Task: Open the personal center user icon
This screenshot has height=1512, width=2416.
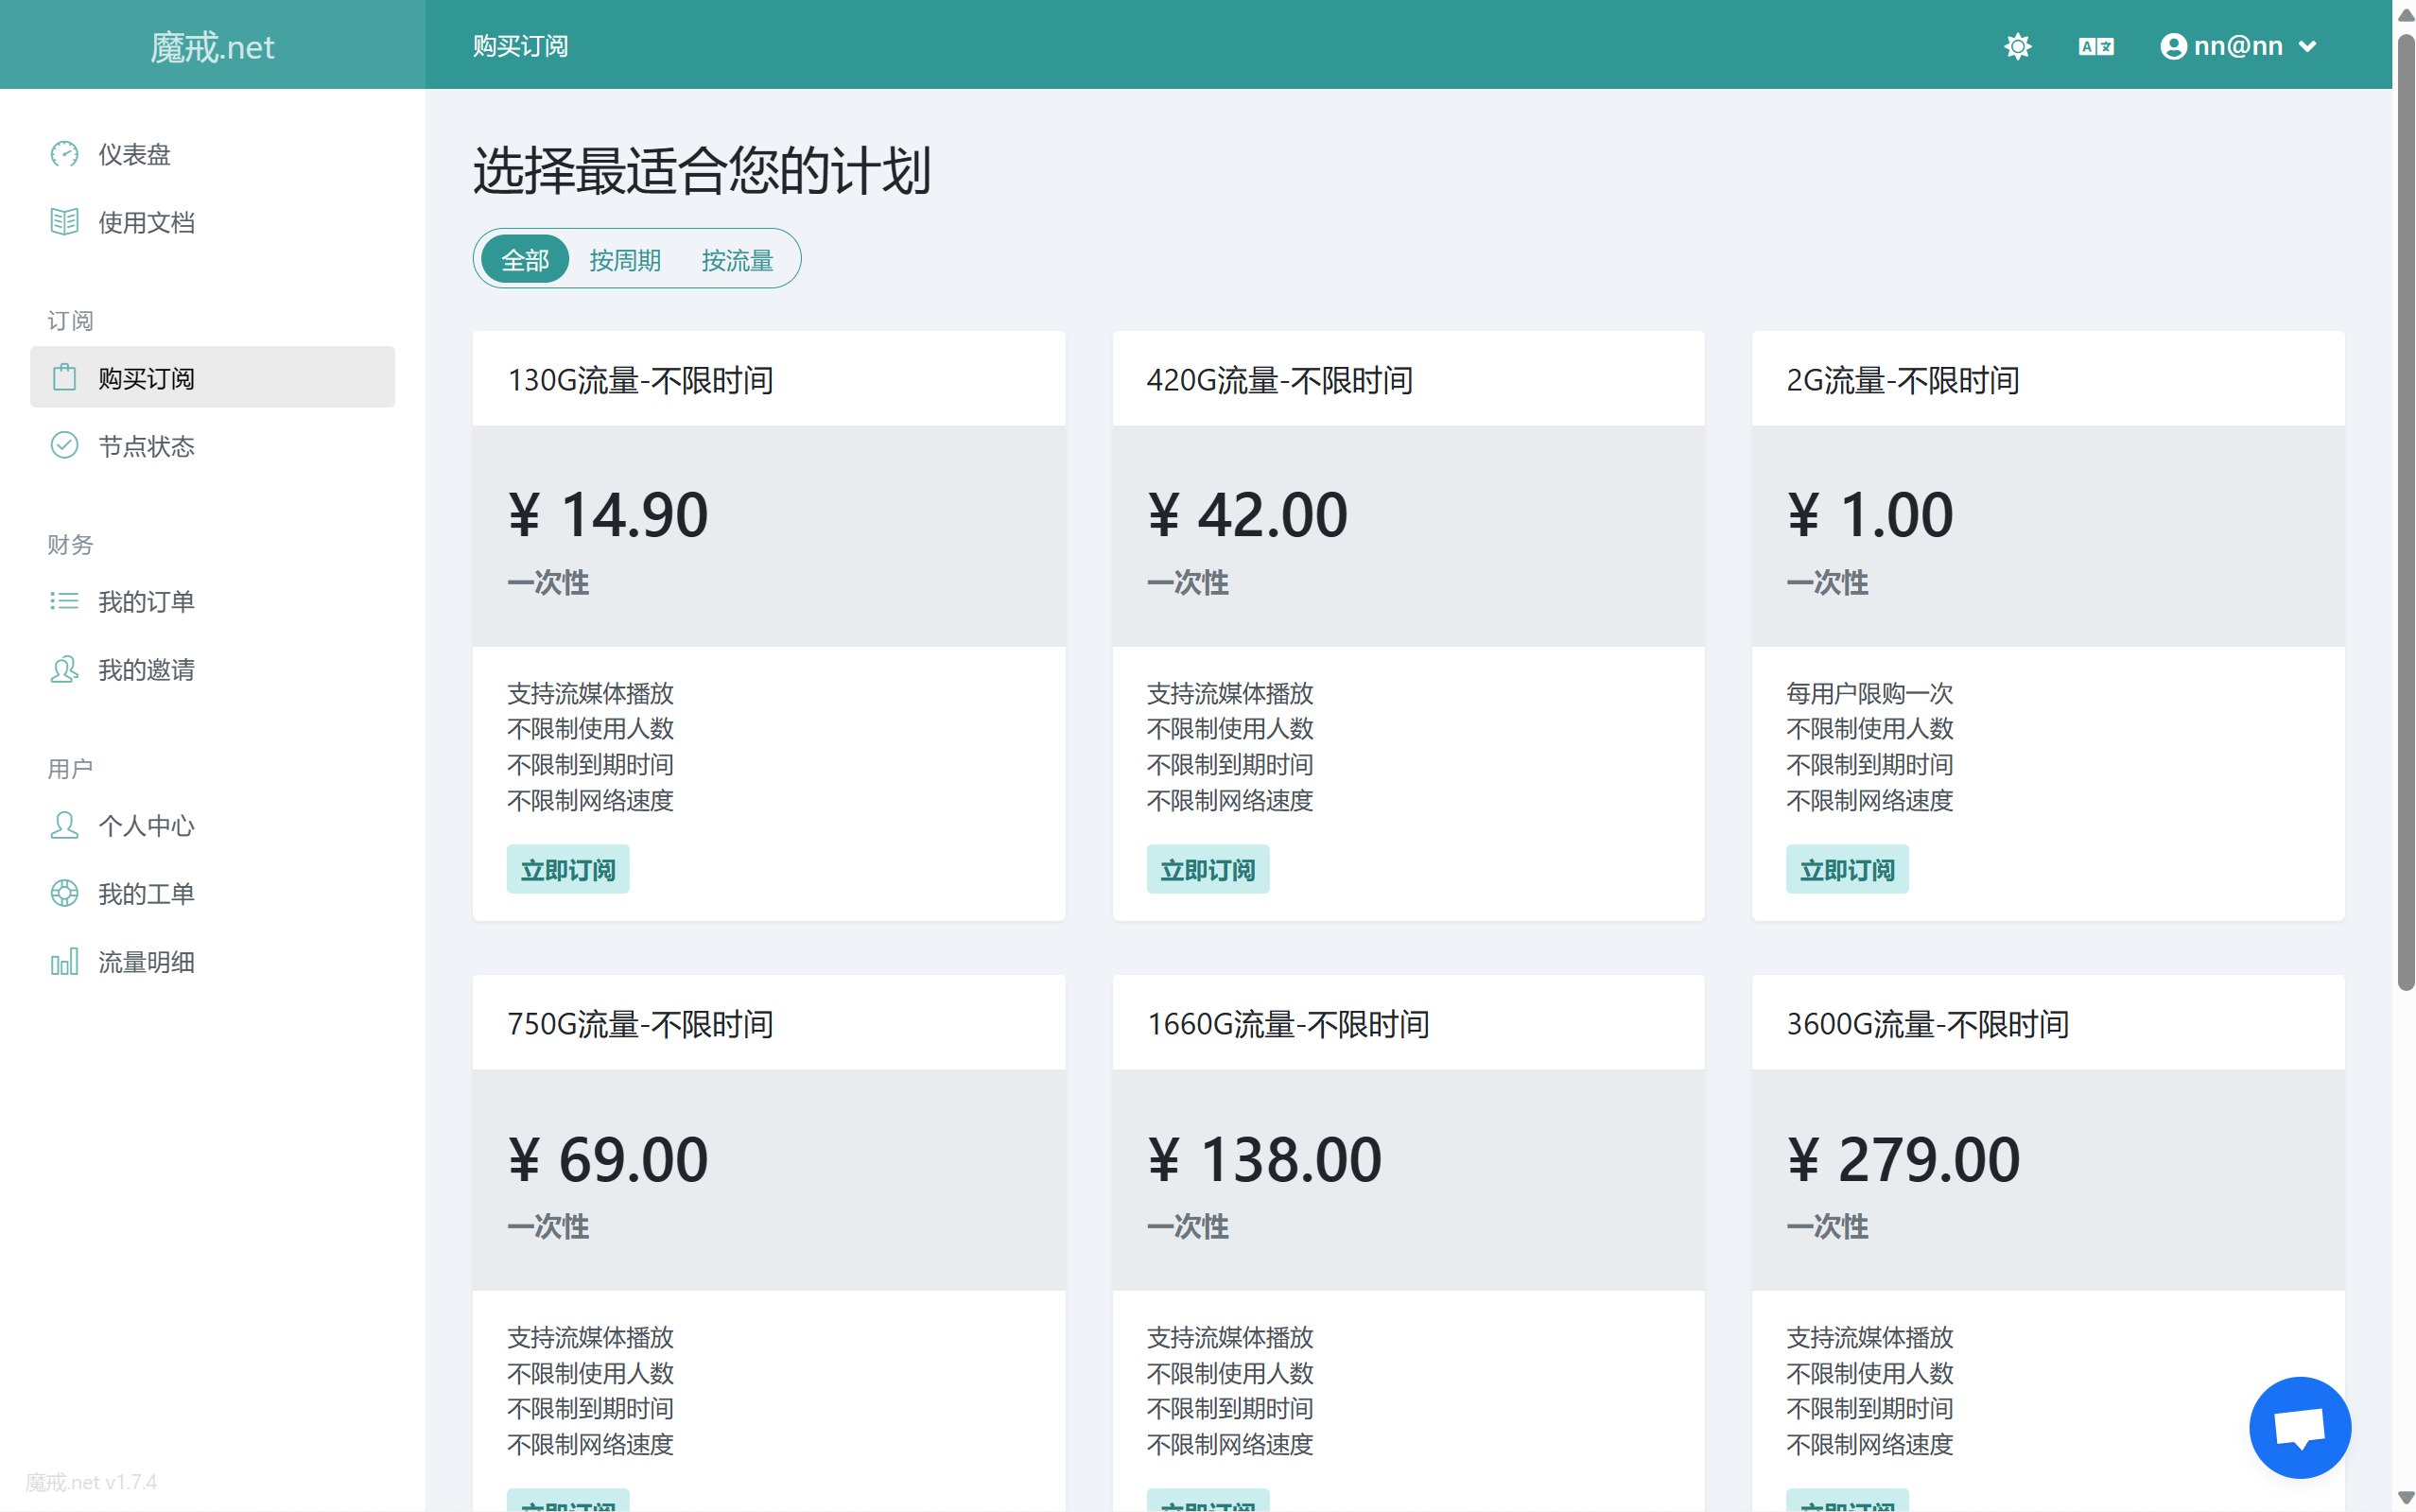Action: point(64,825)
